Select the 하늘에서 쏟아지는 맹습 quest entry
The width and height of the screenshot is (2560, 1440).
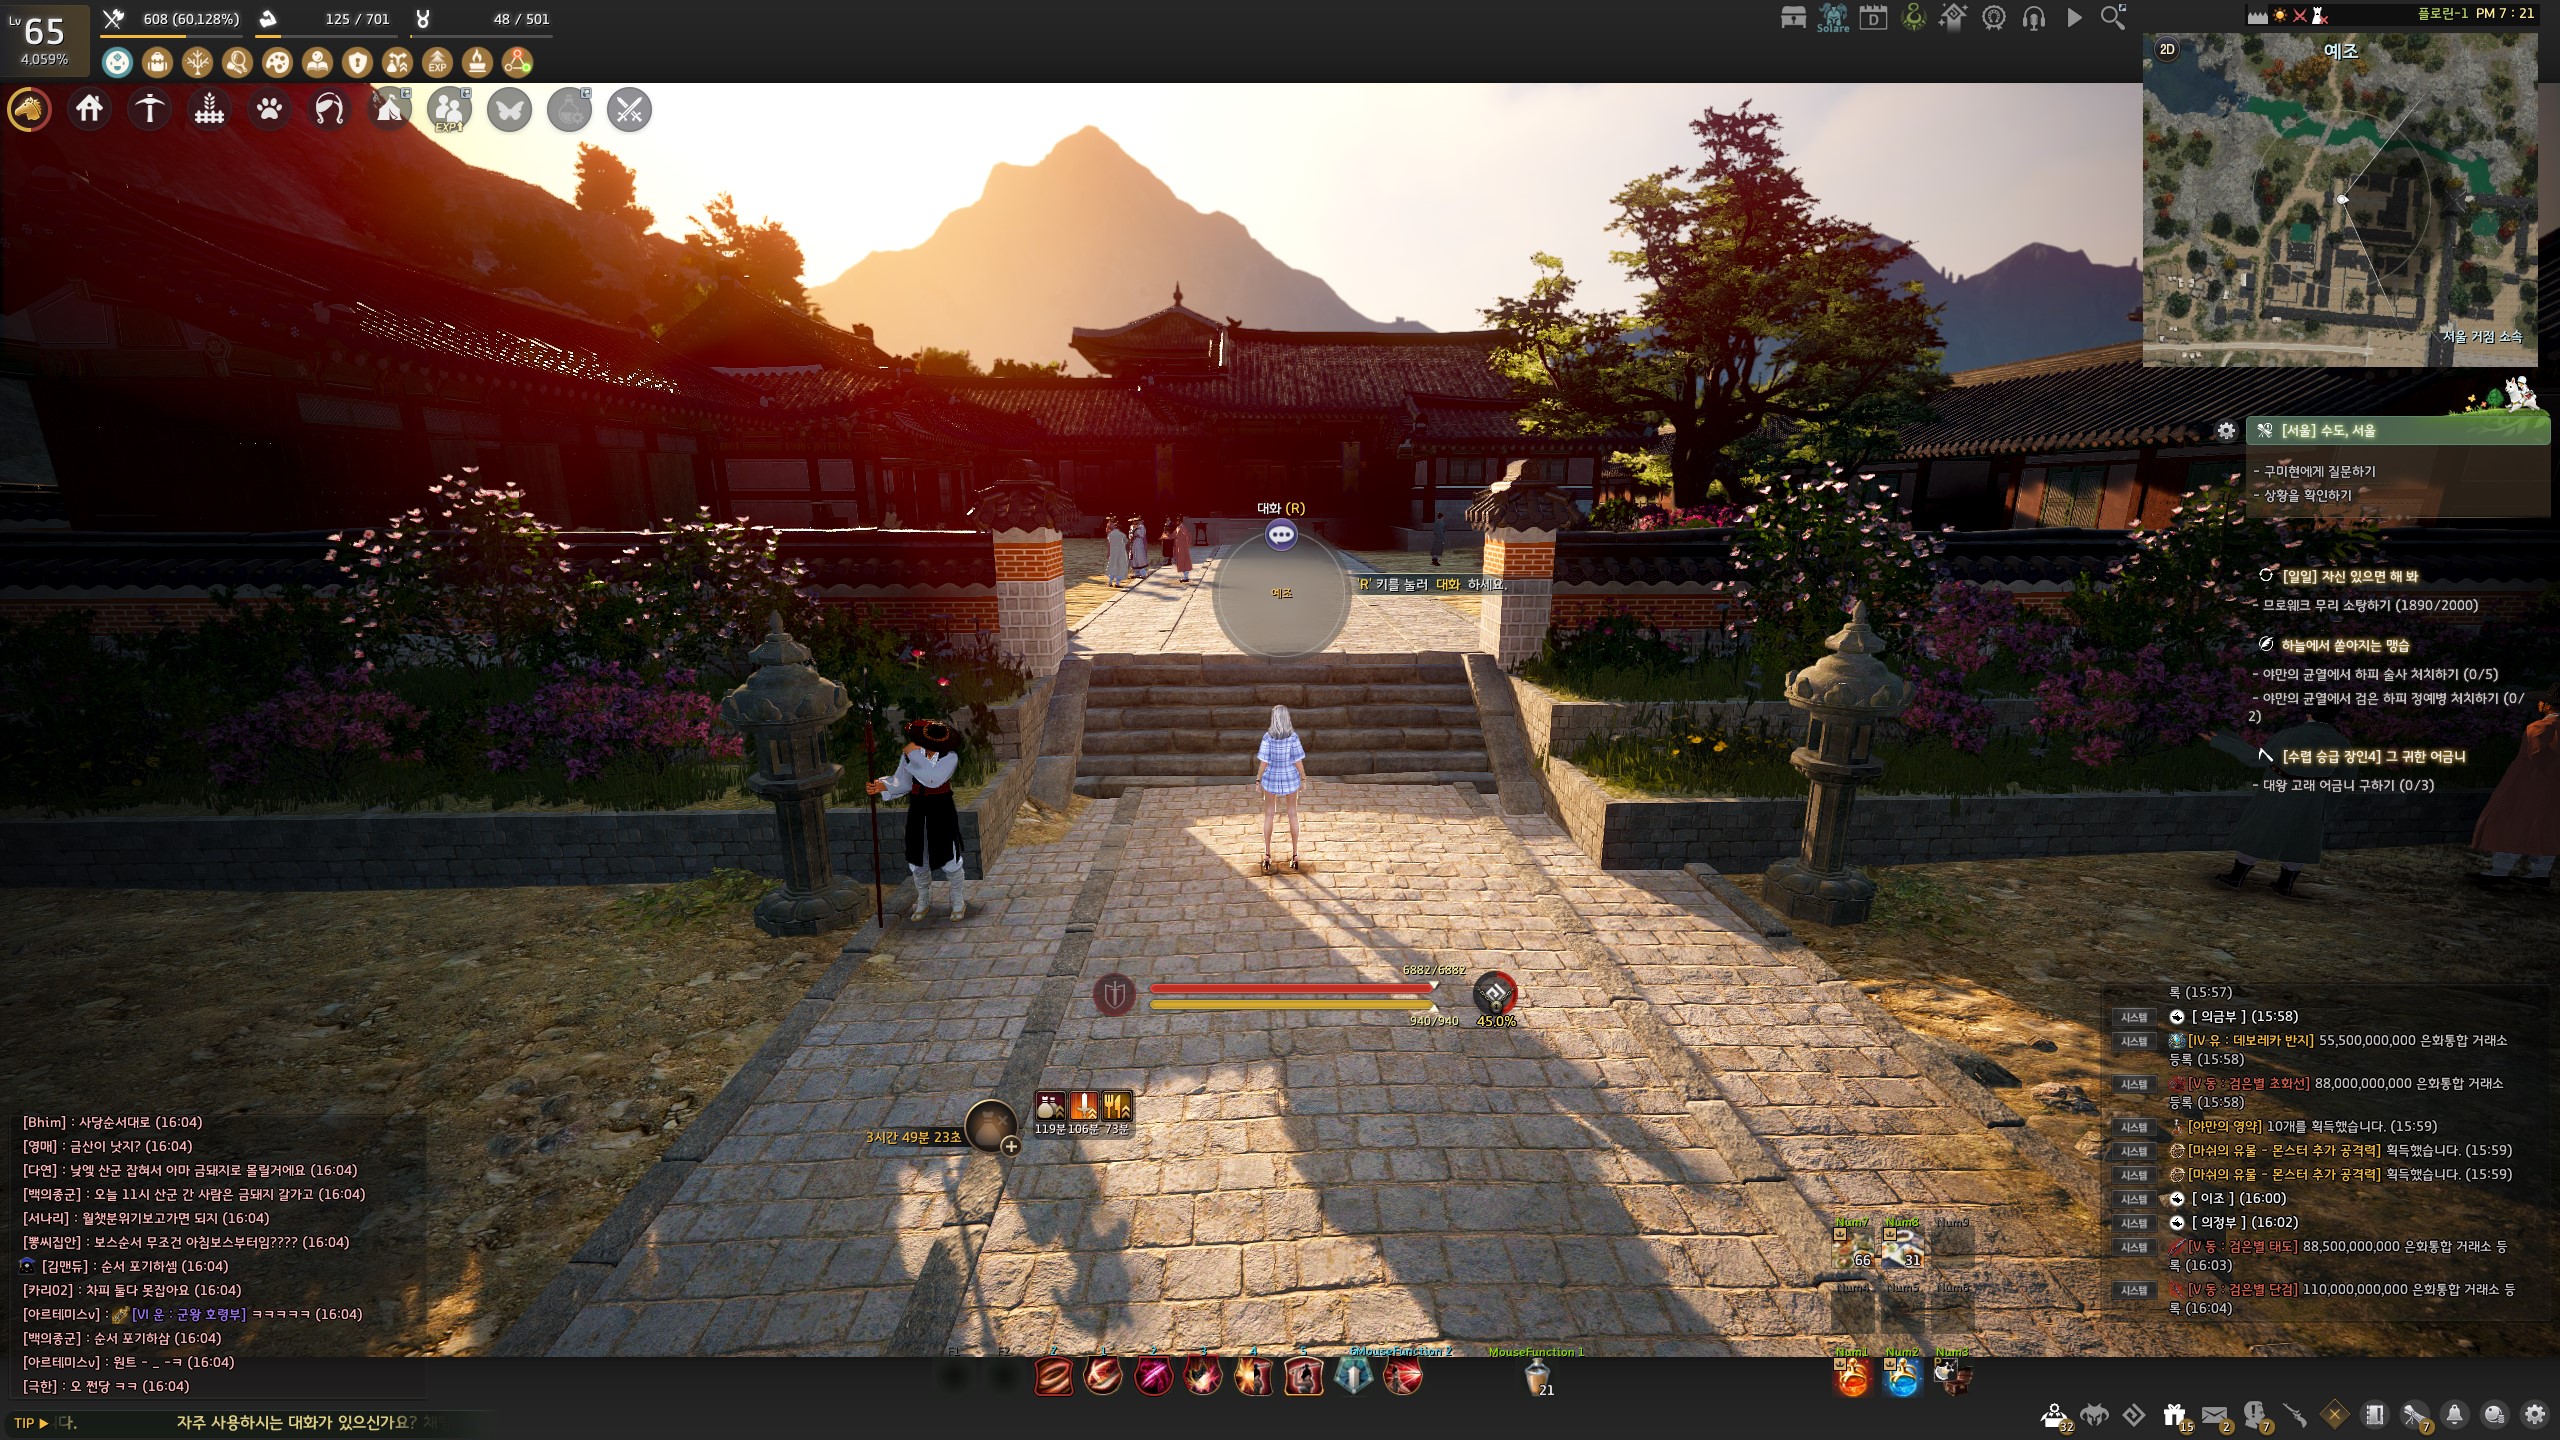click(2345, 645)
